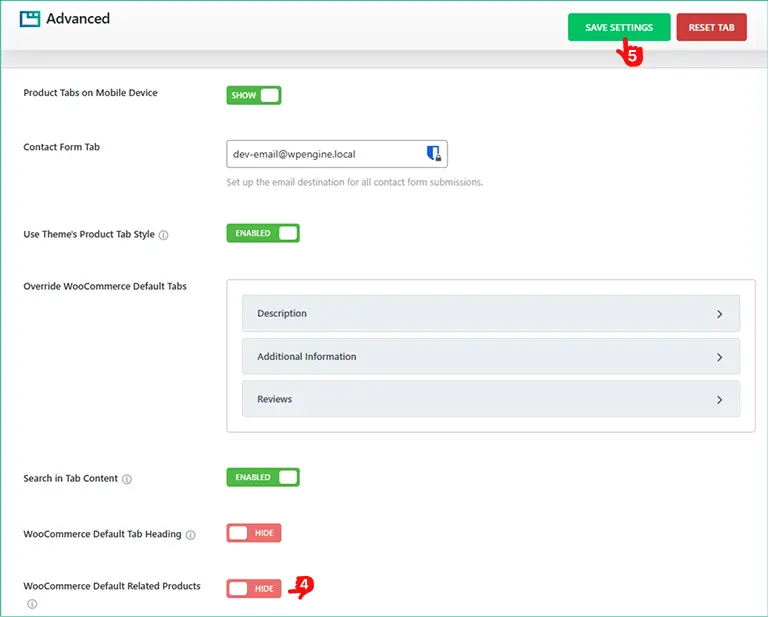
Task: Expand the Reviews row chevron
Action: 719,400
